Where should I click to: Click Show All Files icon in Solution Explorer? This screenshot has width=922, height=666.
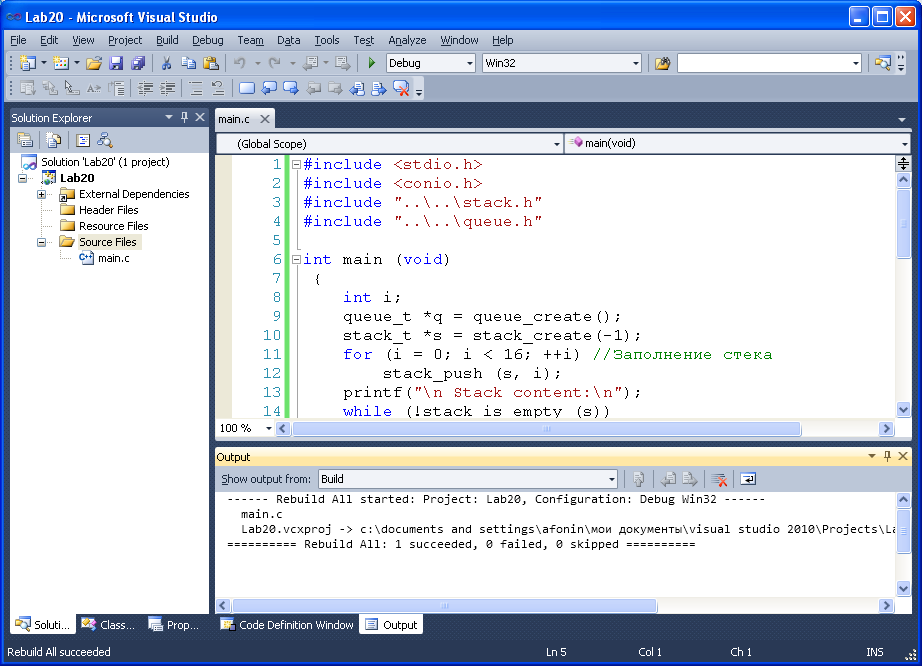click(54, 140)
